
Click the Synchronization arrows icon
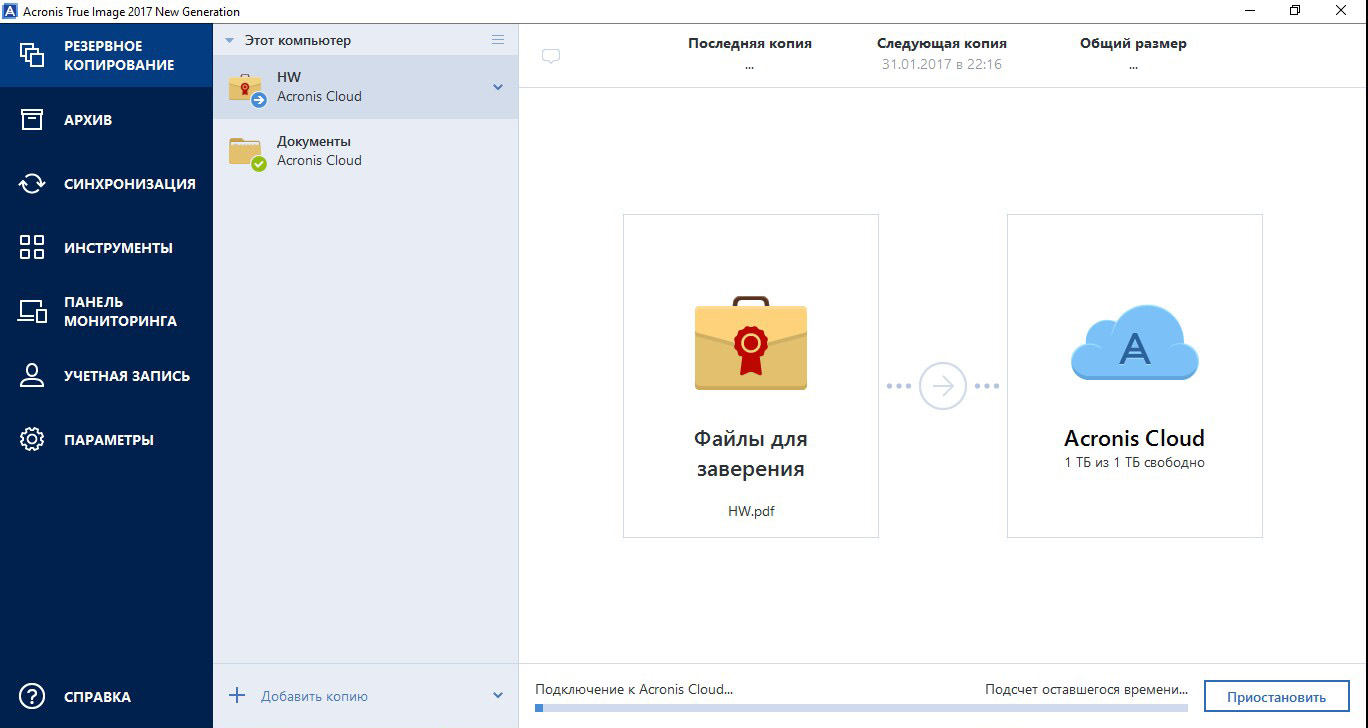coord(32,183)
